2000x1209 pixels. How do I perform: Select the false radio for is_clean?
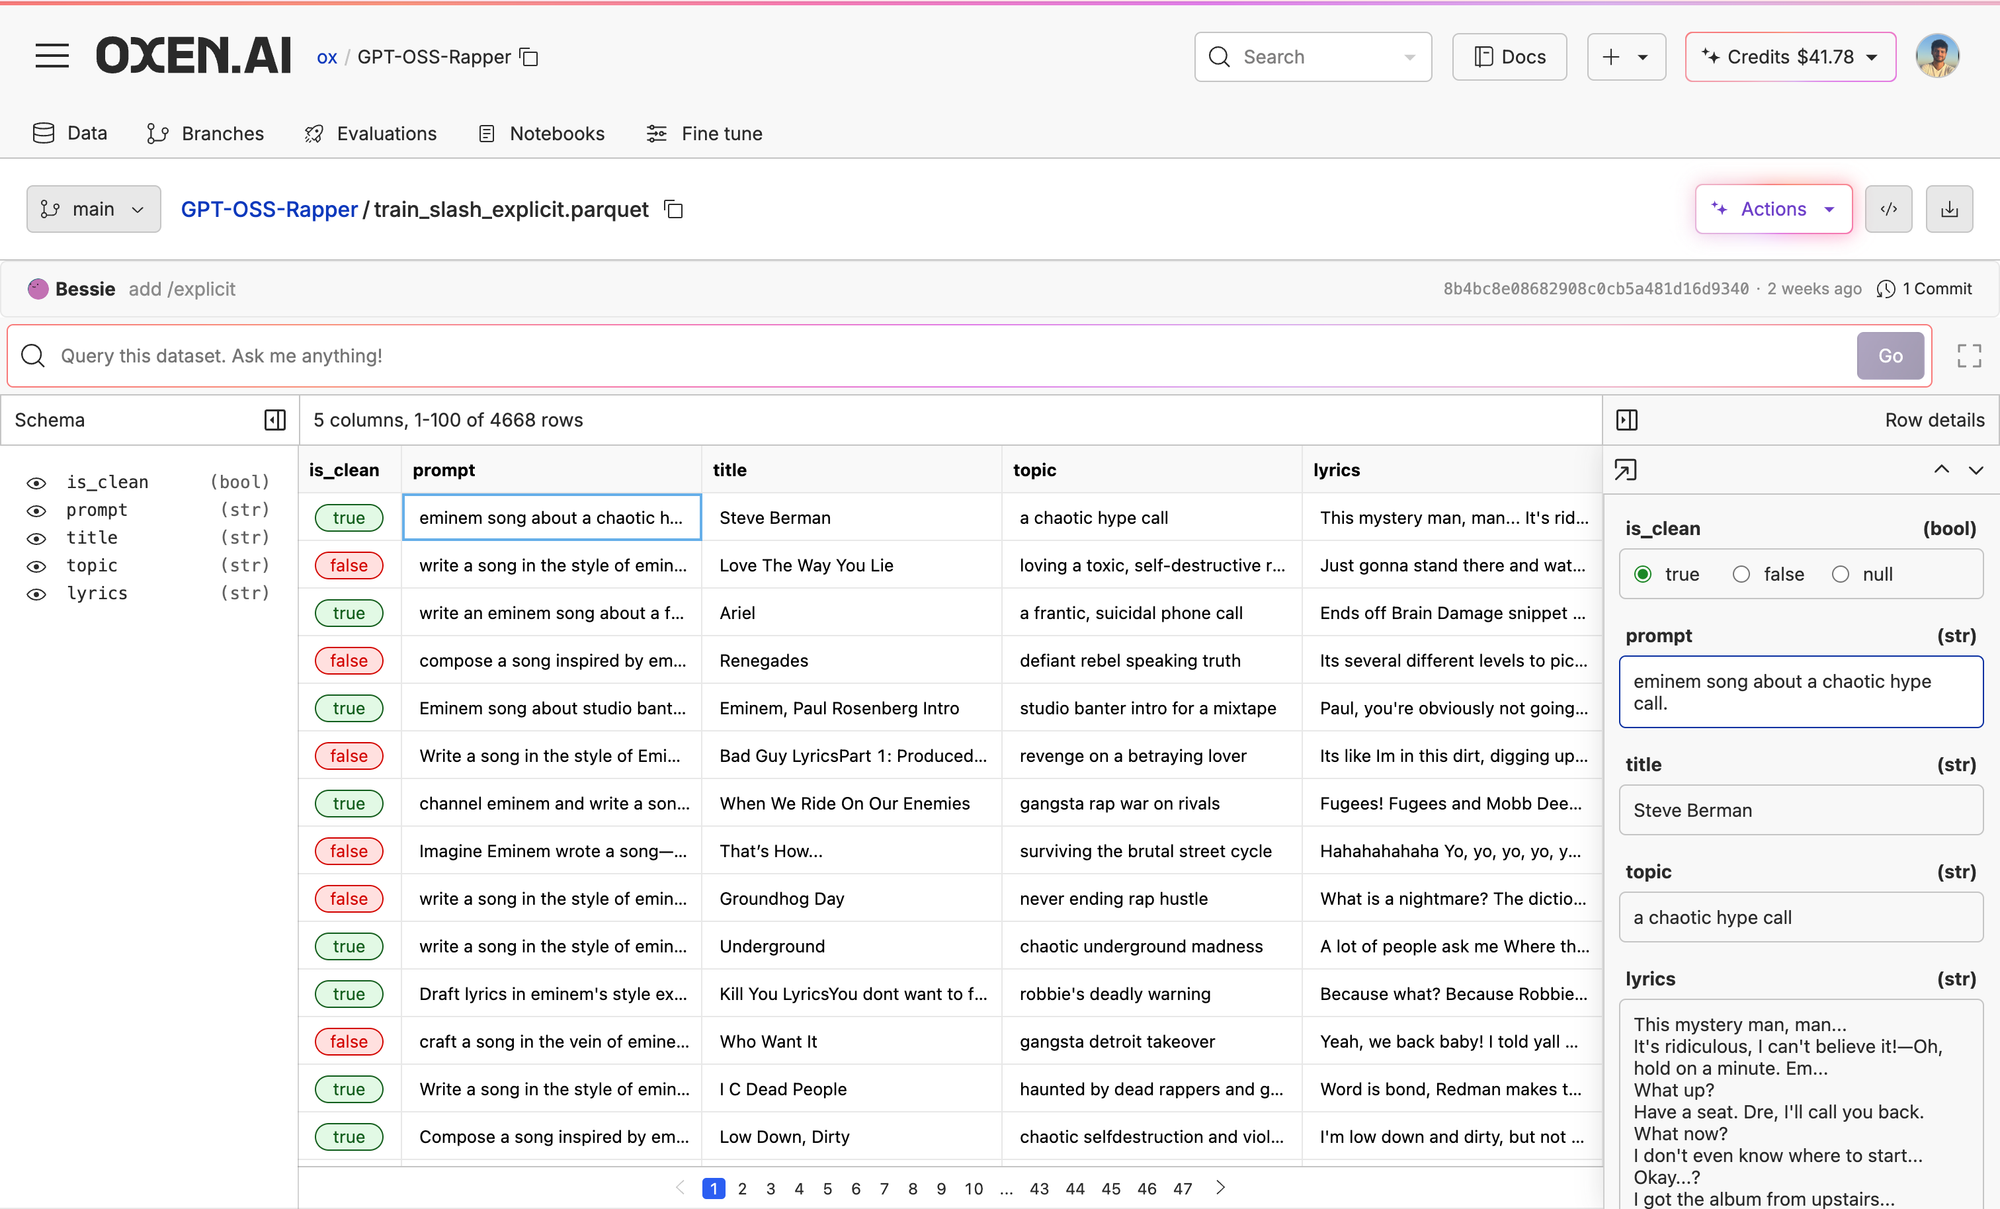(x=1742, y=574)
